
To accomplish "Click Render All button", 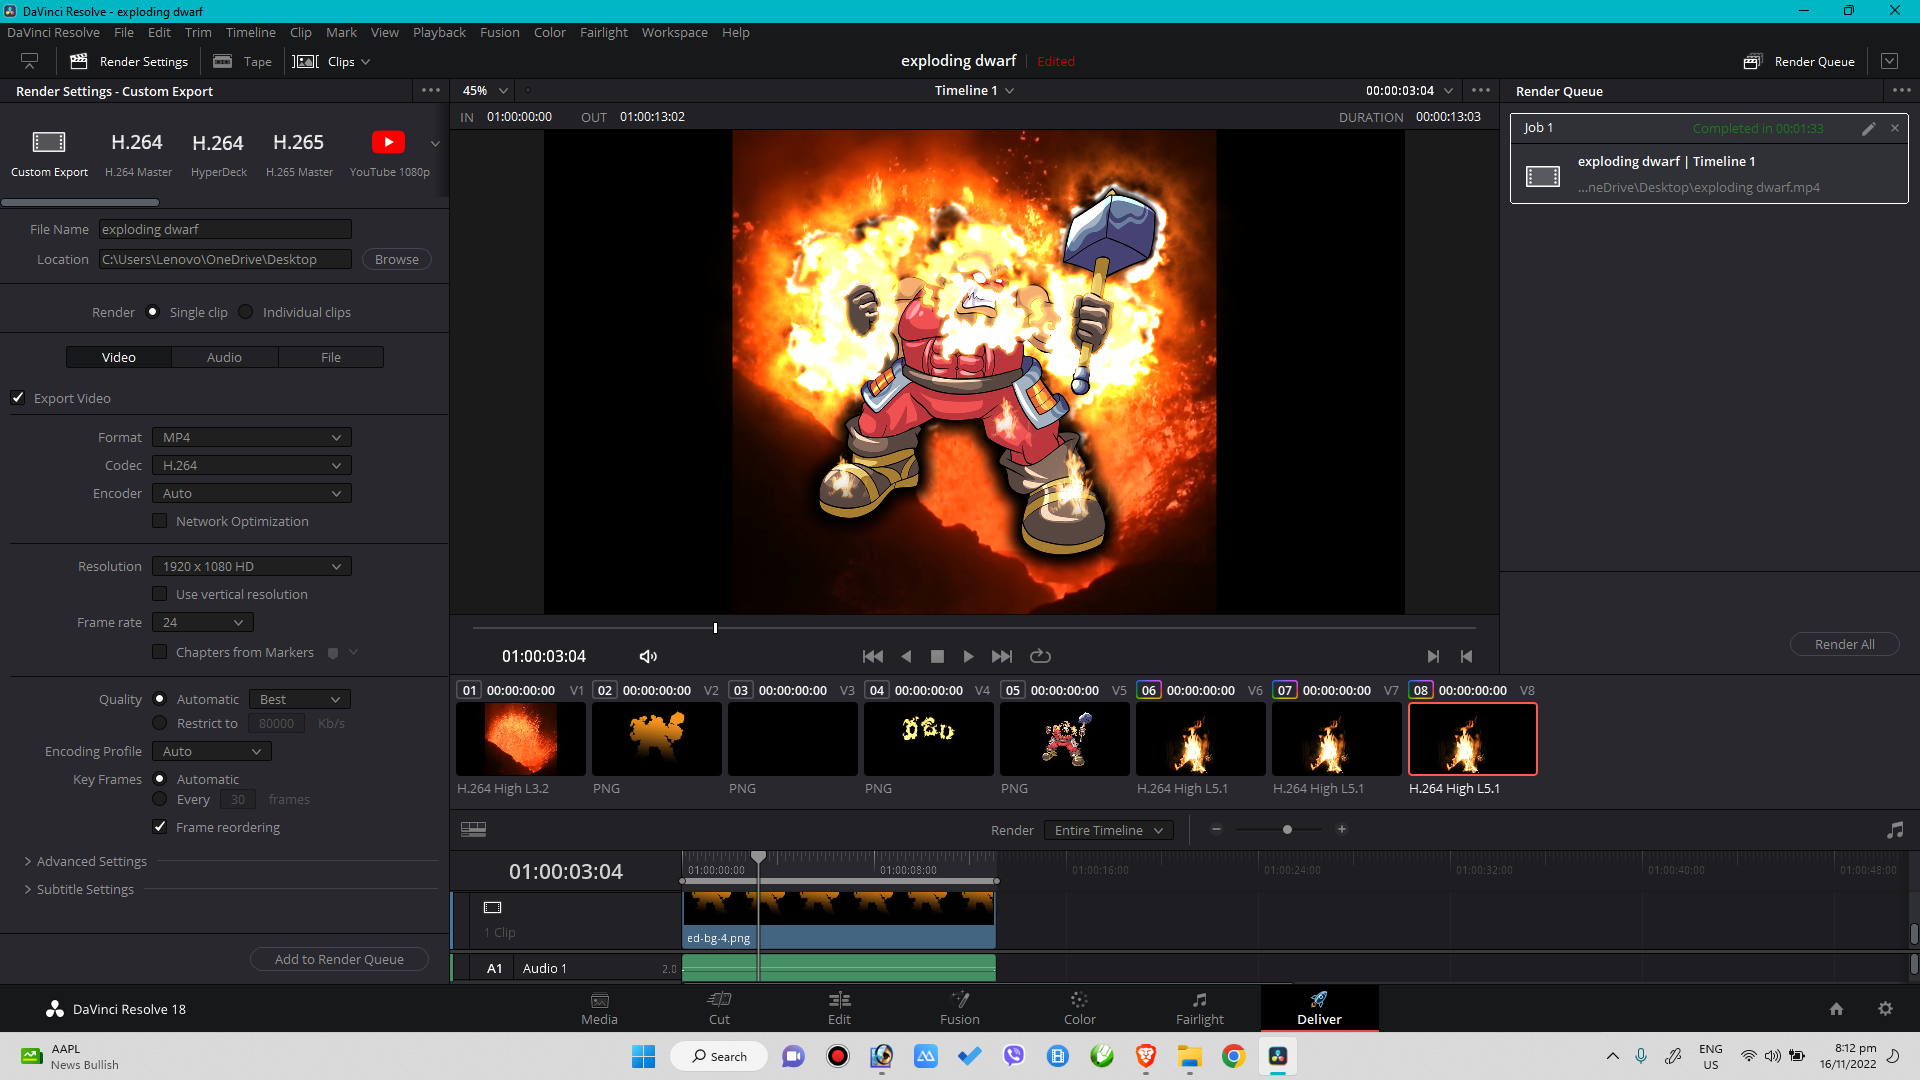I will 1844,644.
